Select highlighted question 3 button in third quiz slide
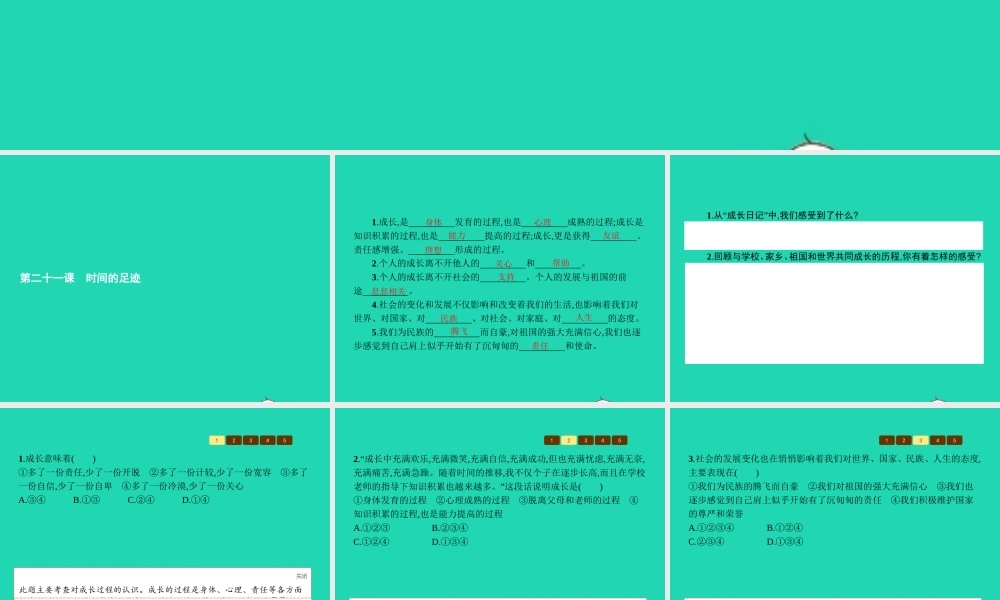 920,440
